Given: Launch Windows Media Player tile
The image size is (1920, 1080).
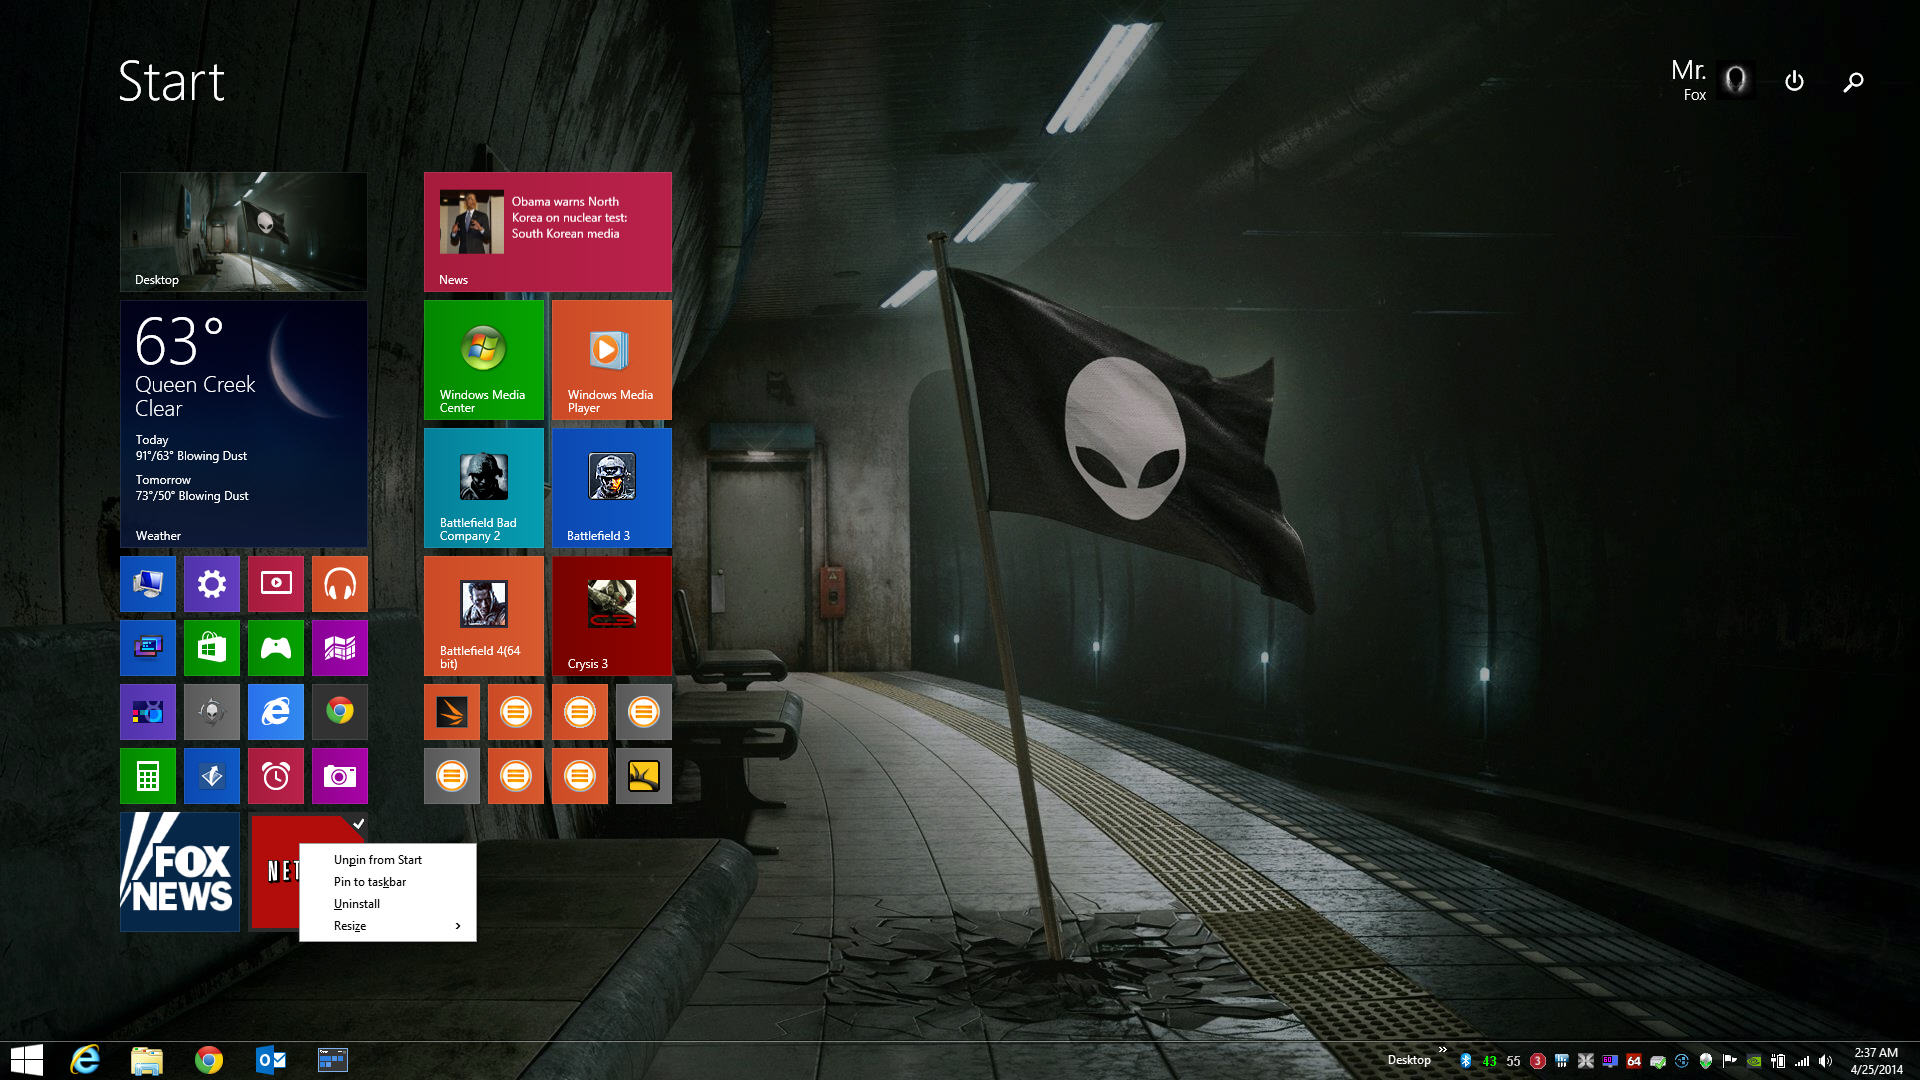Looking at the screenshot, I should (x=611, y=359).
